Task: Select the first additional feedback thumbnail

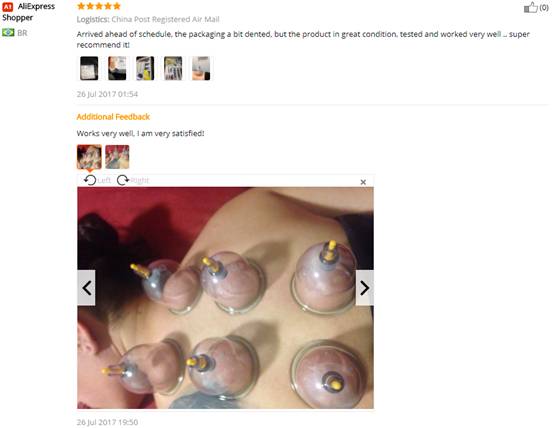Action: coord(89,157)
